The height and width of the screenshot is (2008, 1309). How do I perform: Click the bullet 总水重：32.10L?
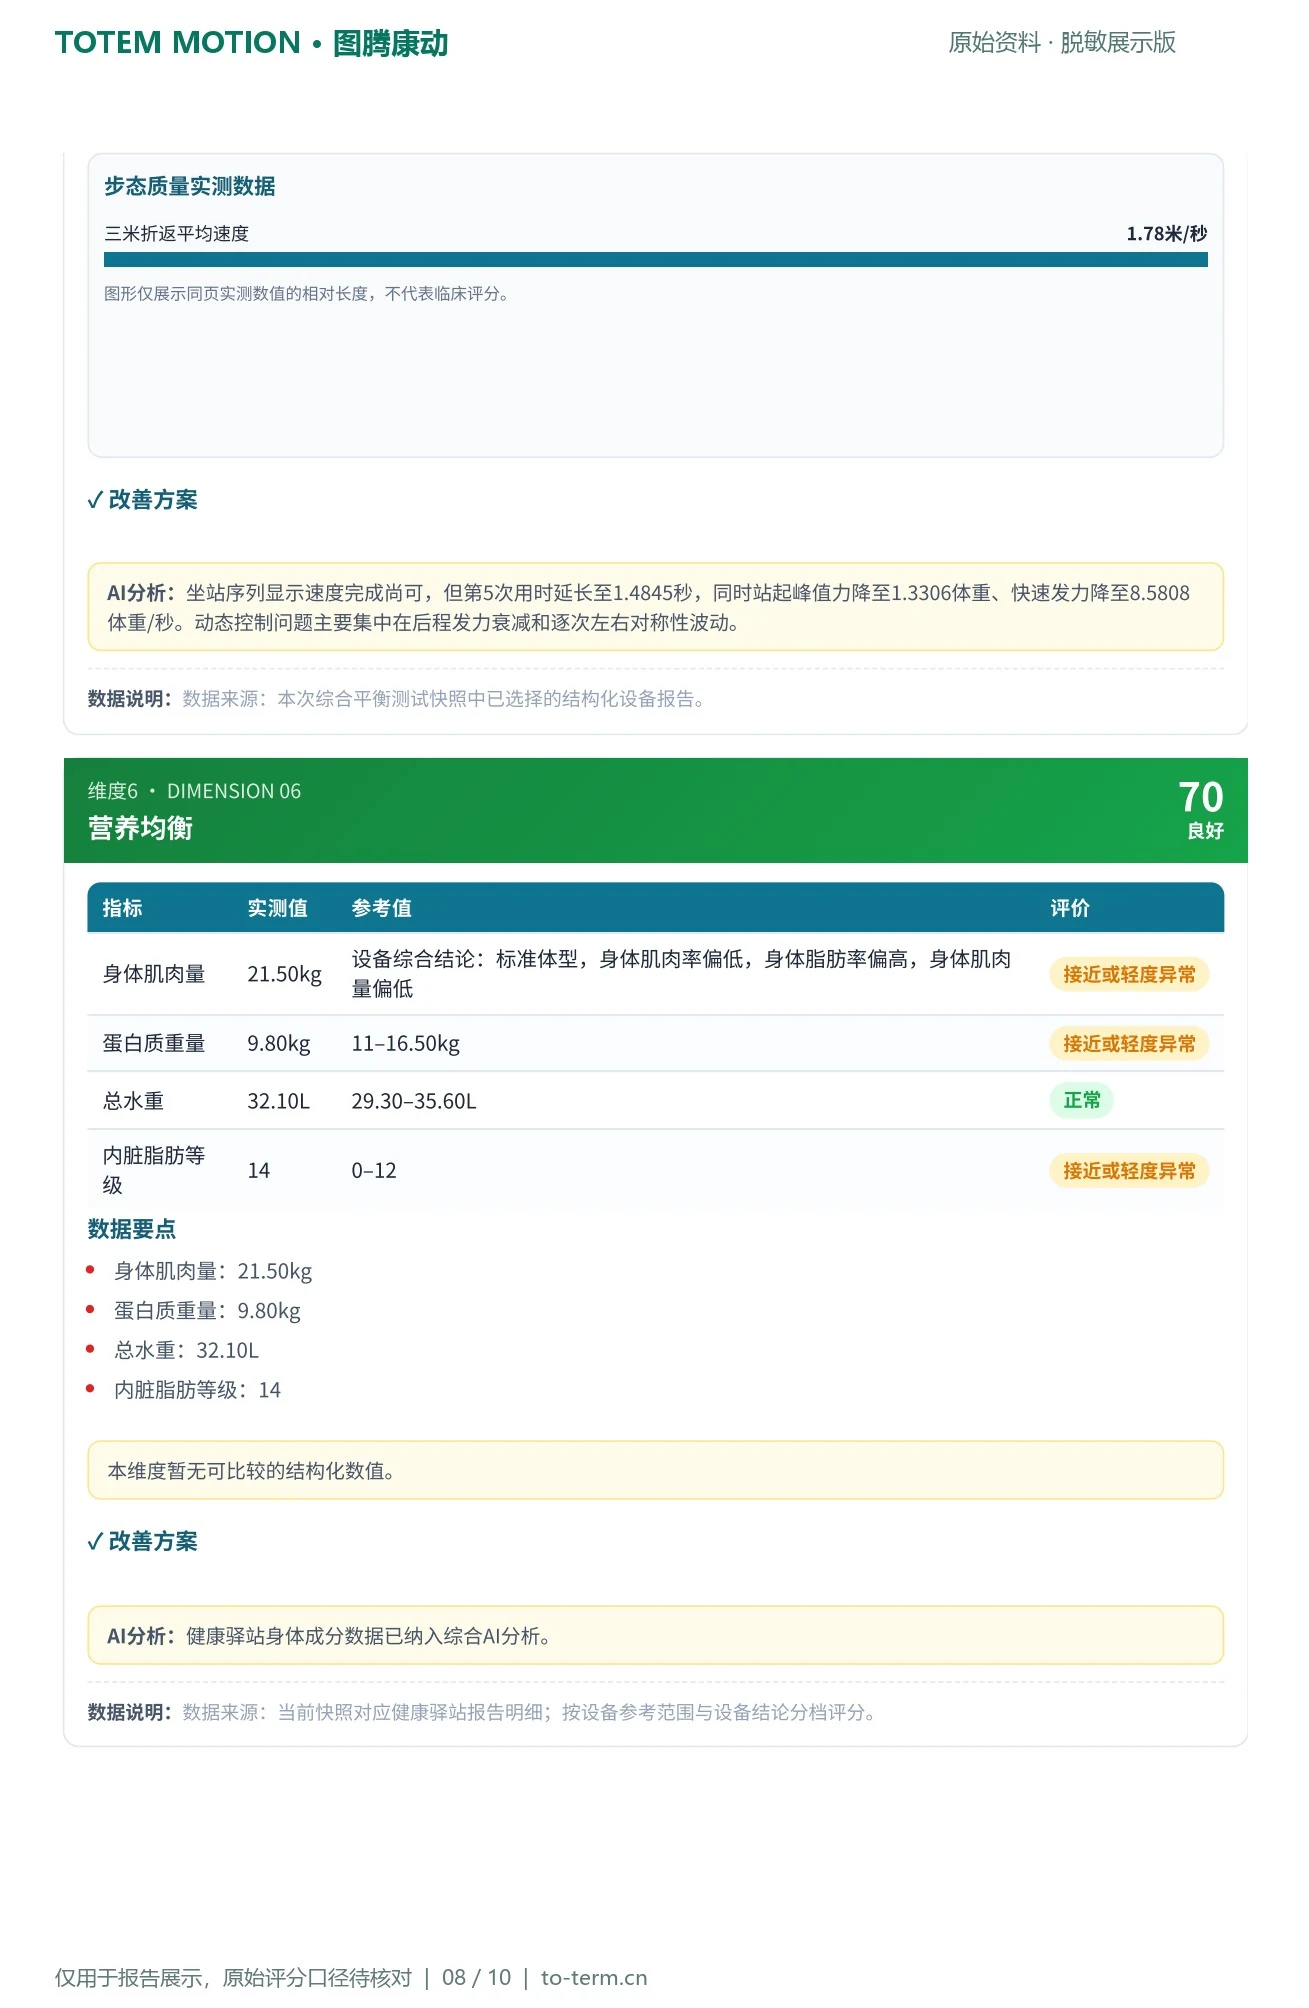tap(186, 1350)
